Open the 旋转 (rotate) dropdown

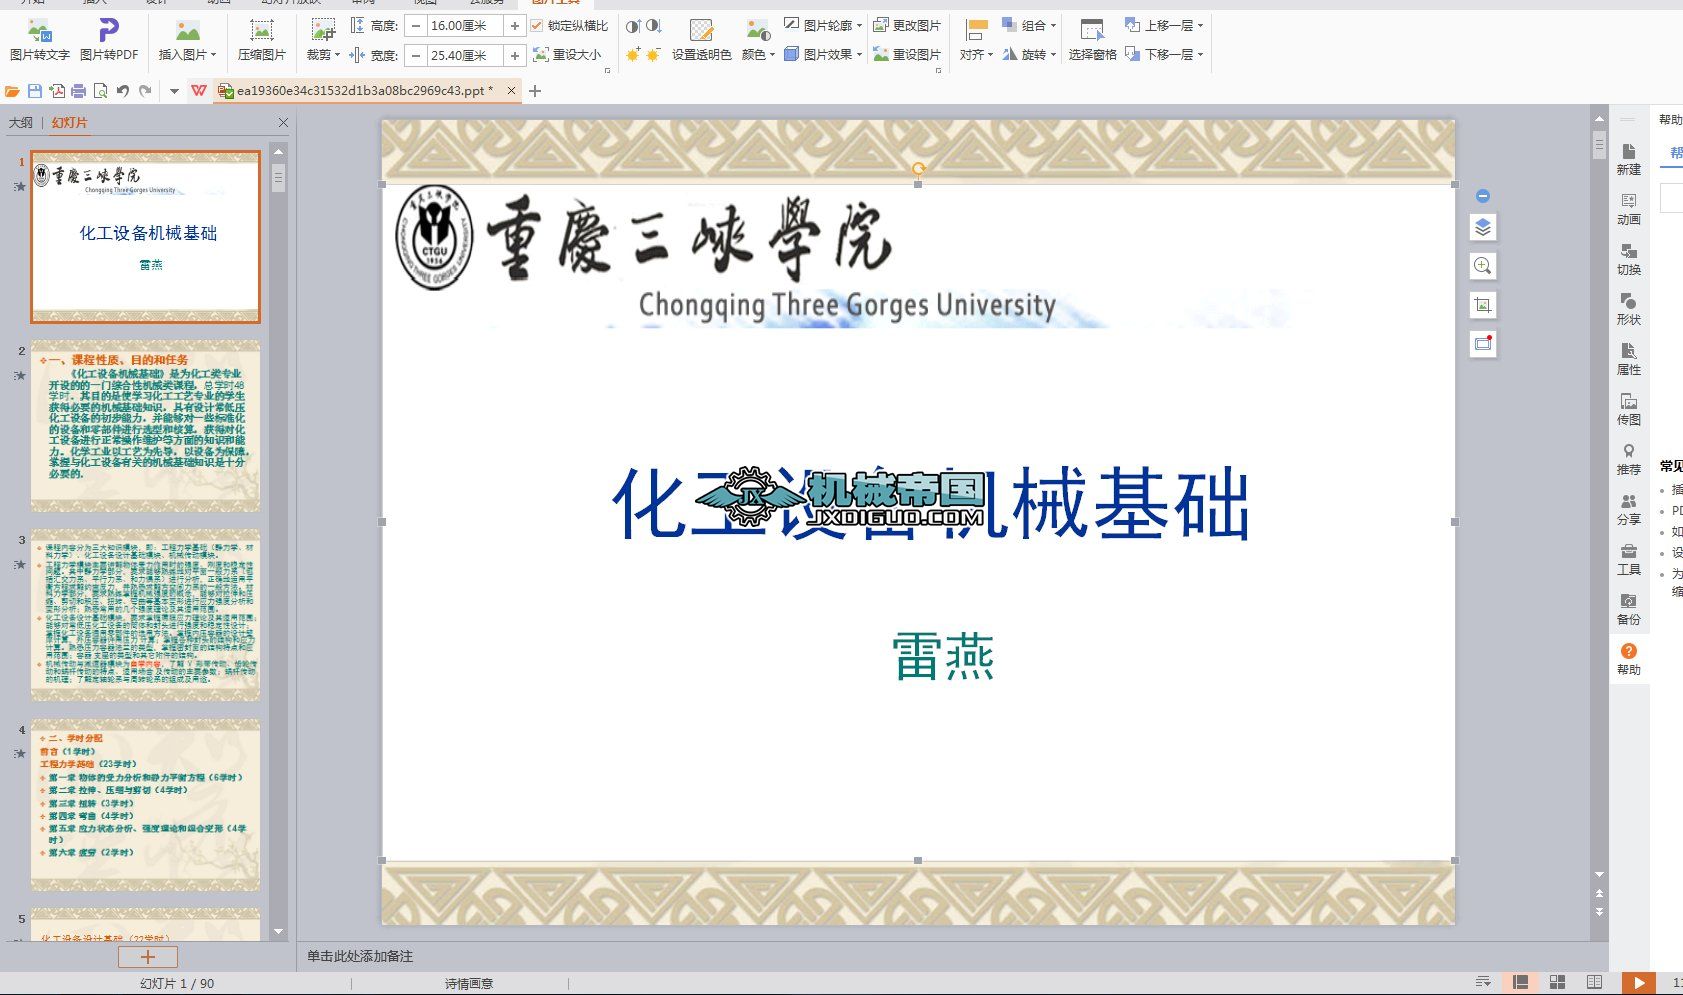click(1030, 55)
